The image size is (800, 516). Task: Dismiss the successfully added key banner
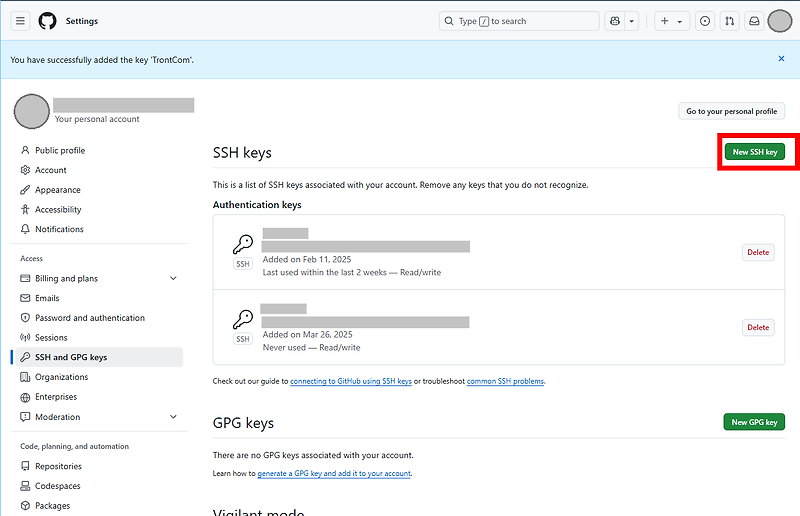(x=781, y=59)
